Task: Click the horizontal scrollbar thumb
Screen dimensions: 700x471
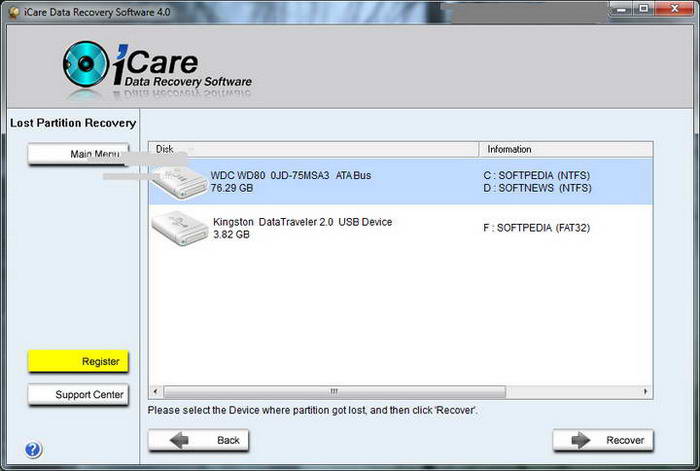Action: [x=334, y=392]
